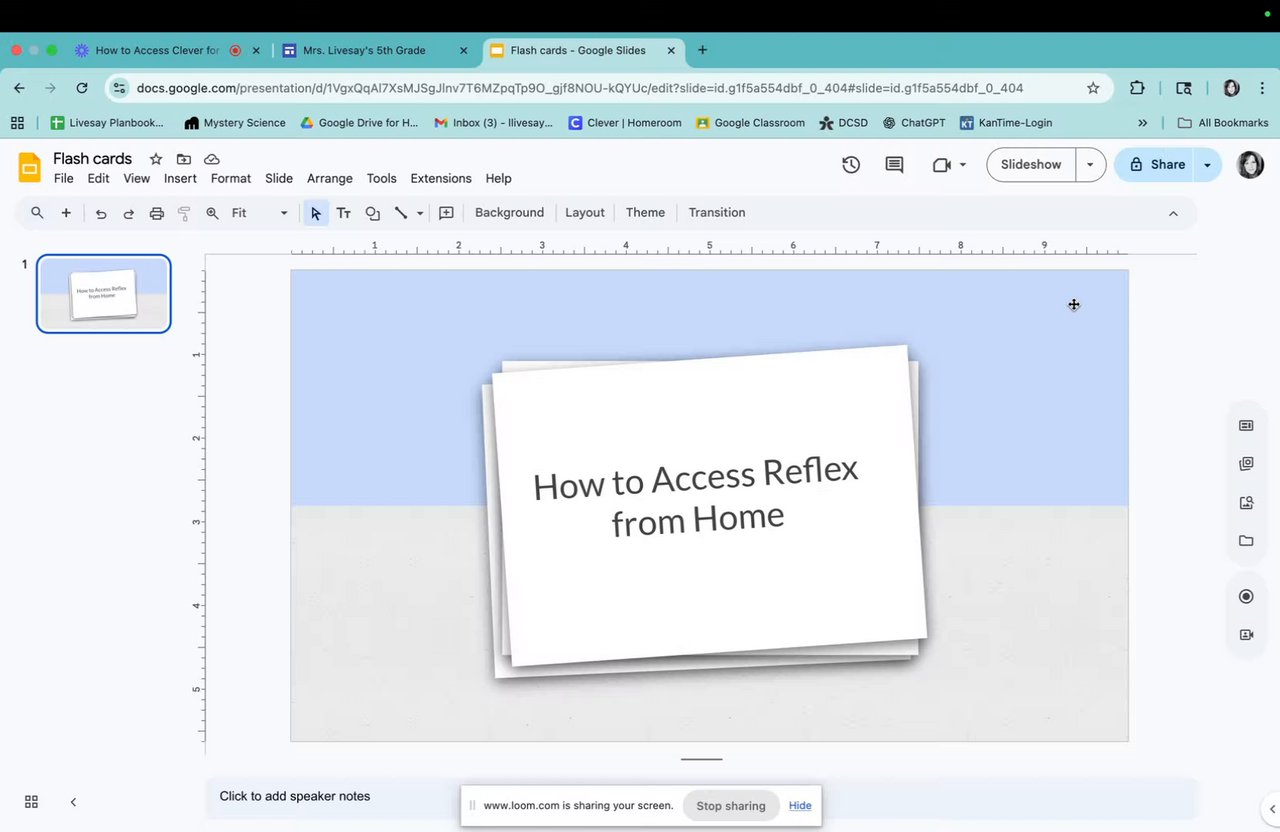1280x832 pixels.
Task: Click the image search icon in the side panel
Action: [x=1246, y=503]
